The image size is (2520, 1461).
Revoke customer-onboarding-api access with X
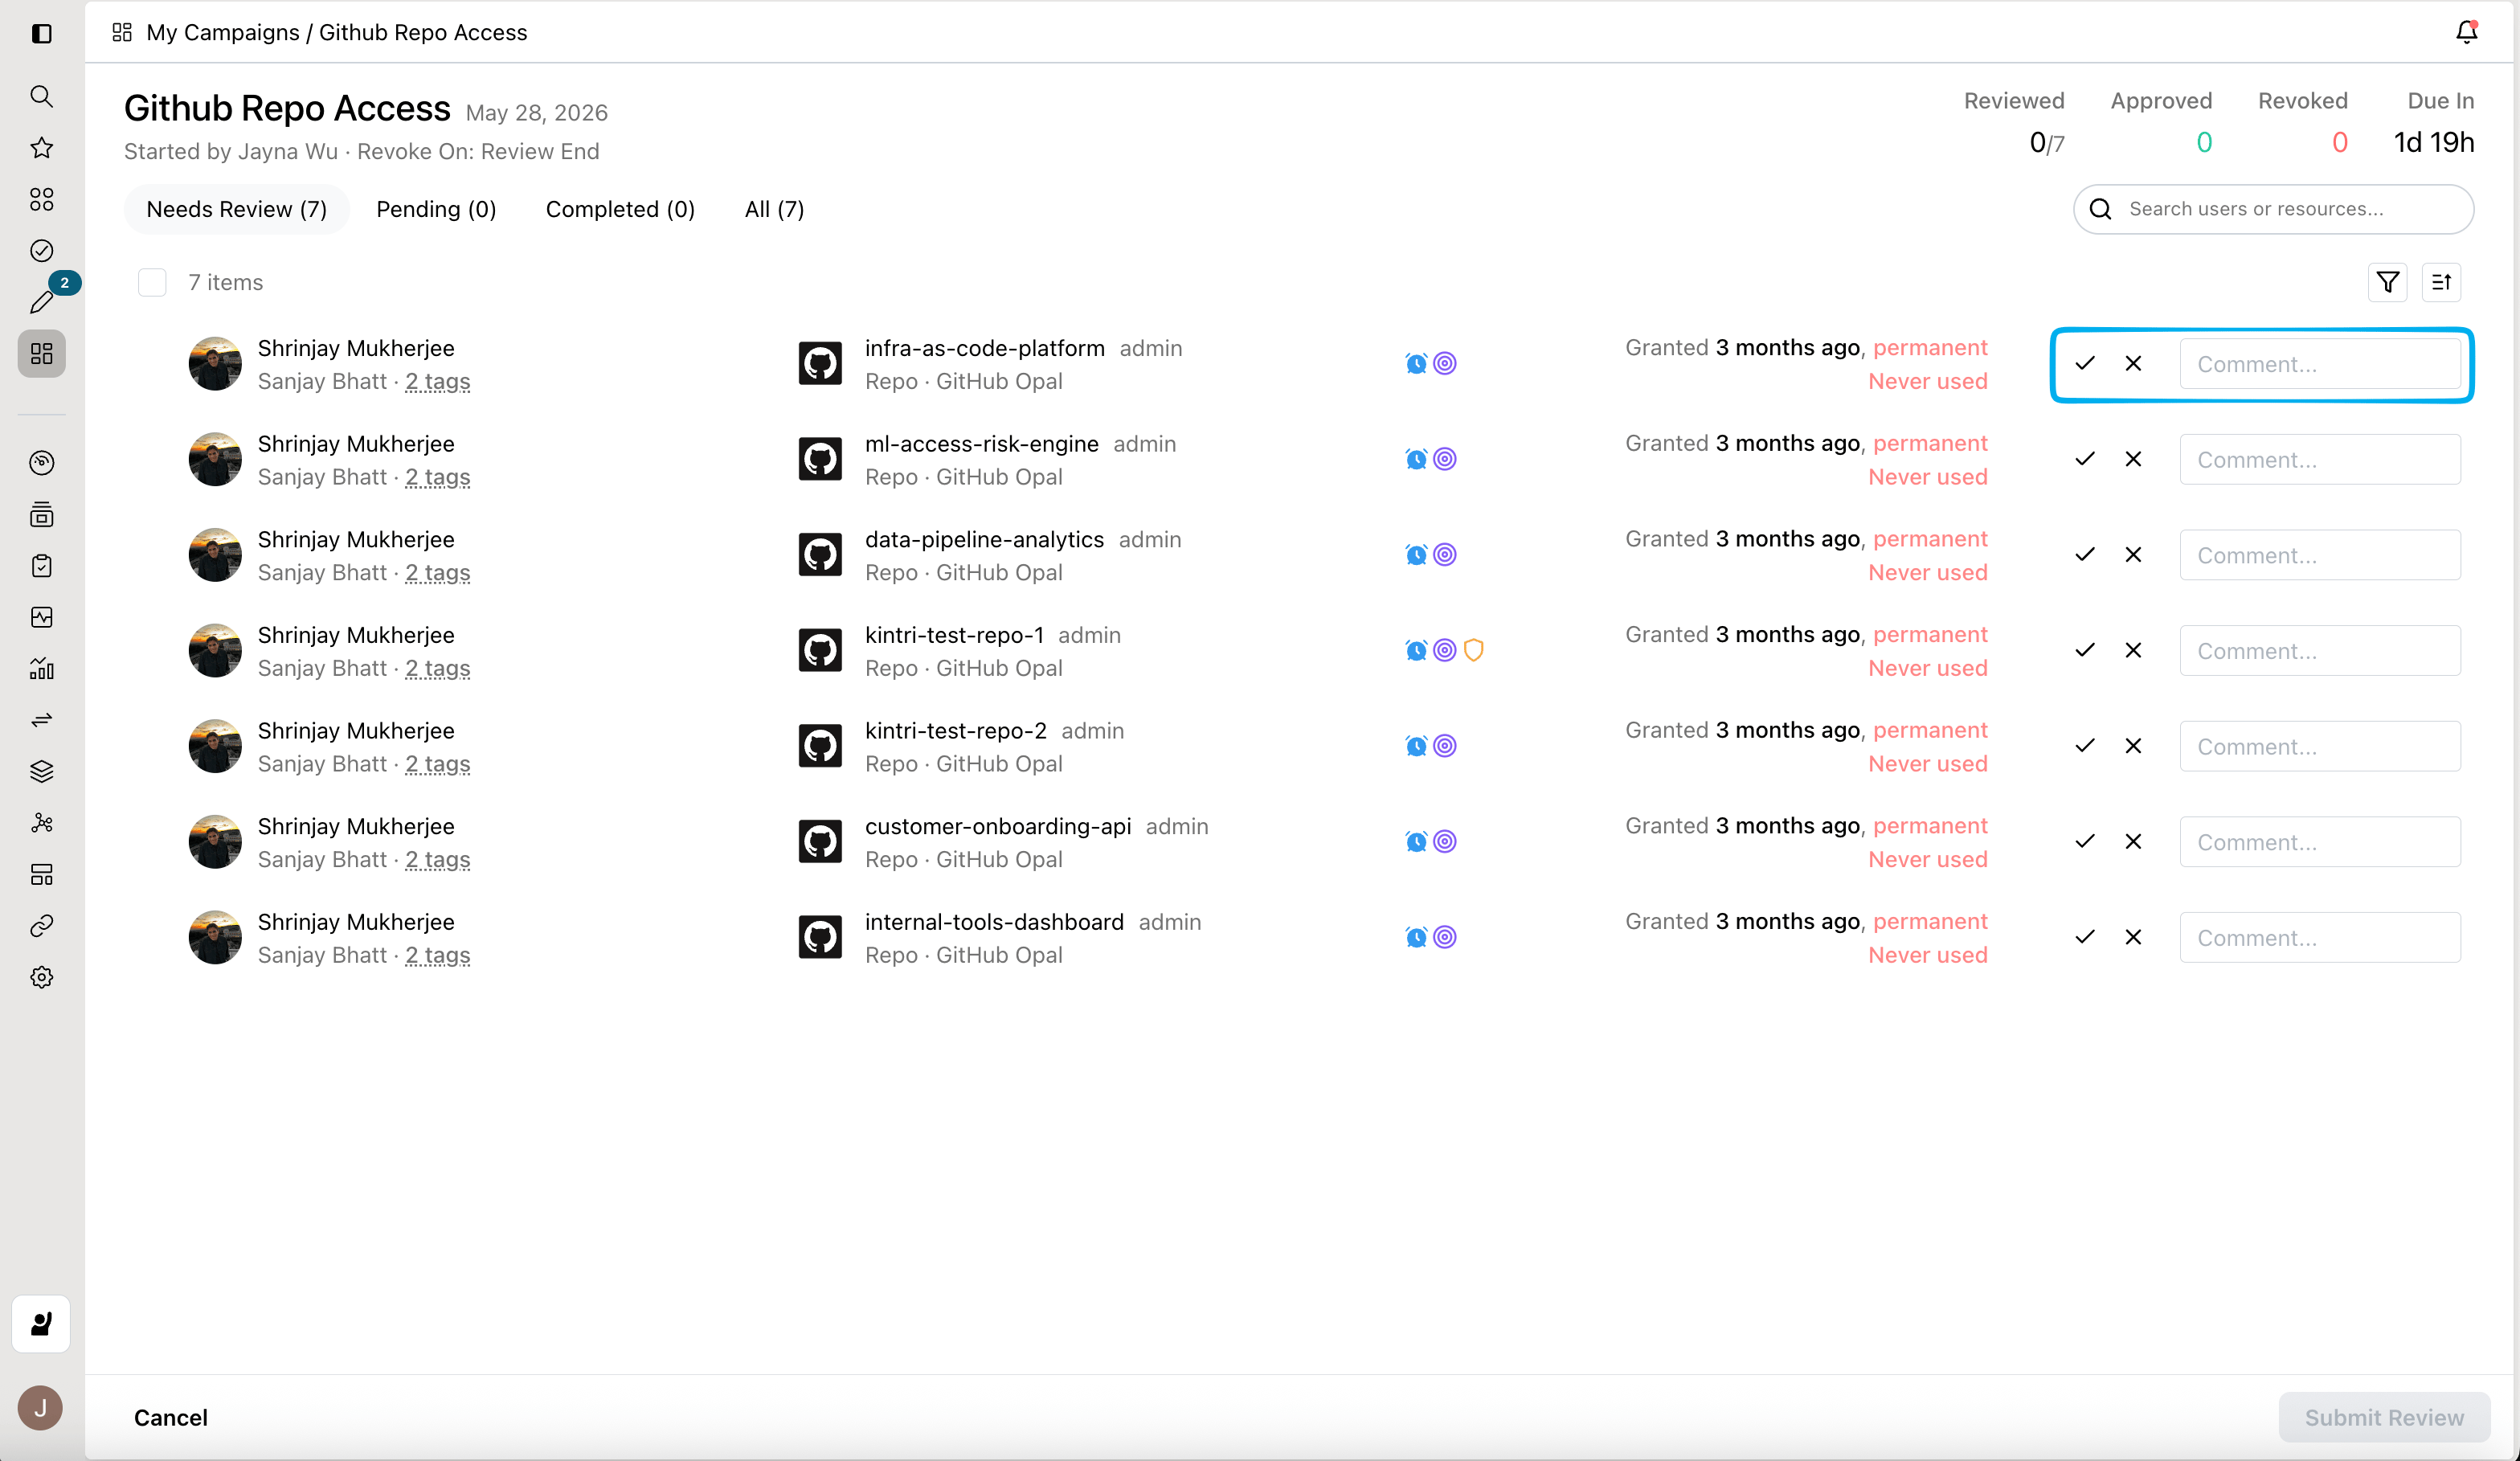click(x=2133, y=841)
